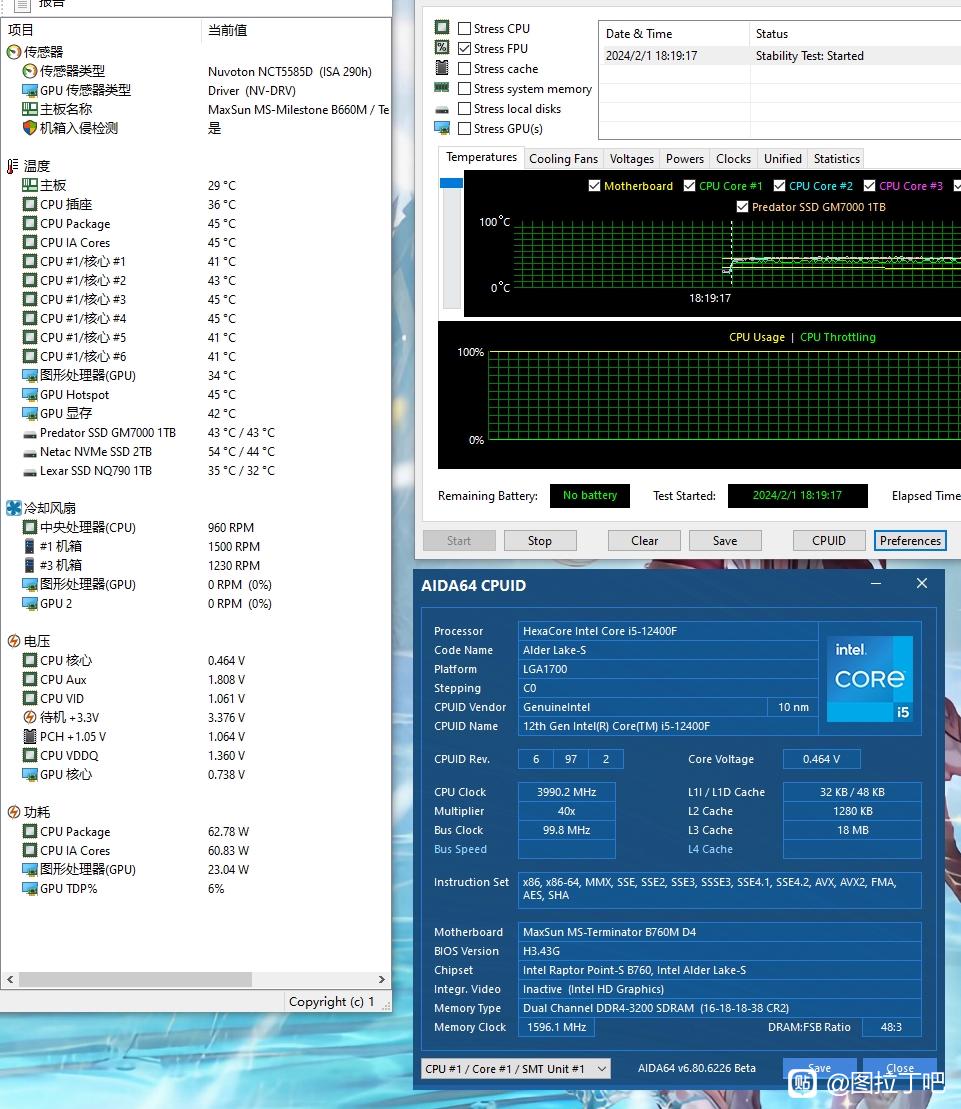Screen dimensions: 961x1109
Task: Toggle the CPU Core #1 graph checkbox
Action: point(689,185)
